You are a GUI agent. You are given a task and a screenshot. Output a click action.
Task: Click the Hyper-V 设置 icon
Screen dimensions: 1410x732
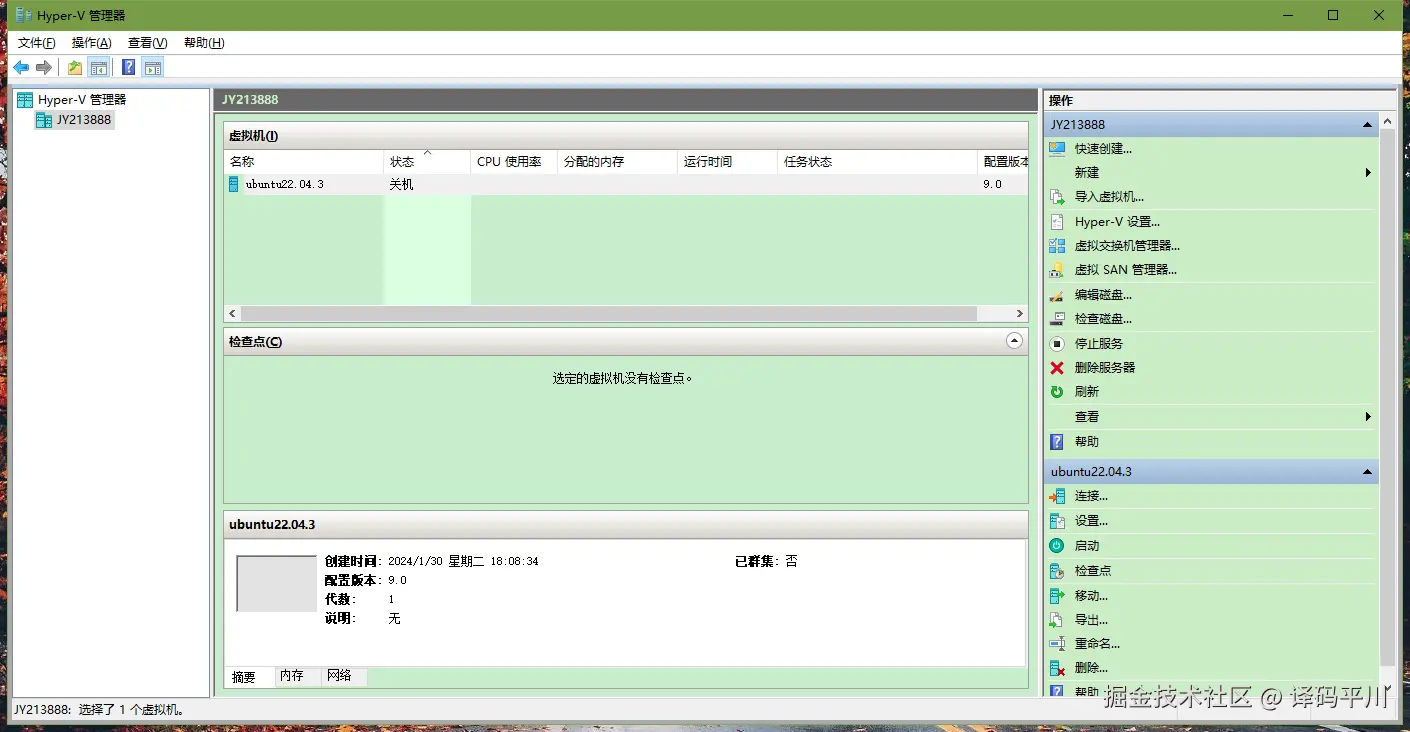(x=1057, y=222)
